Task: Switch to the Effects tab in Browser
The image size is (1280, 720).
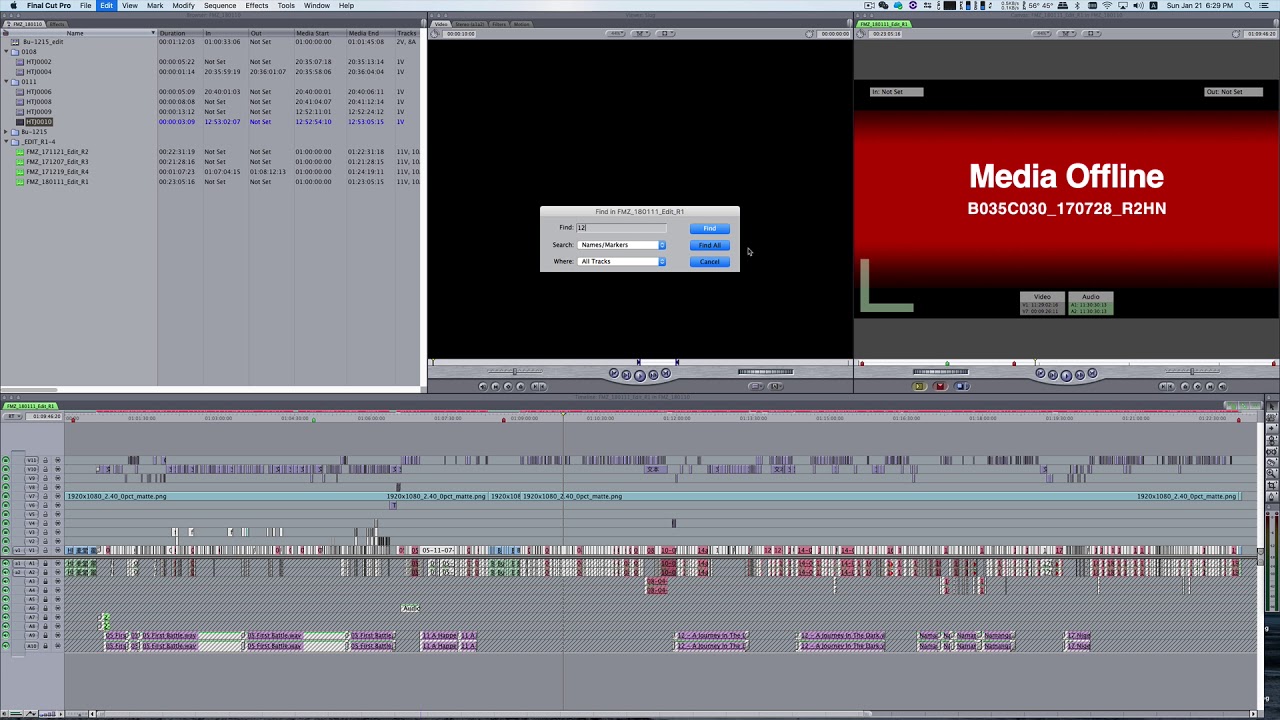Action: click(57, 24)
